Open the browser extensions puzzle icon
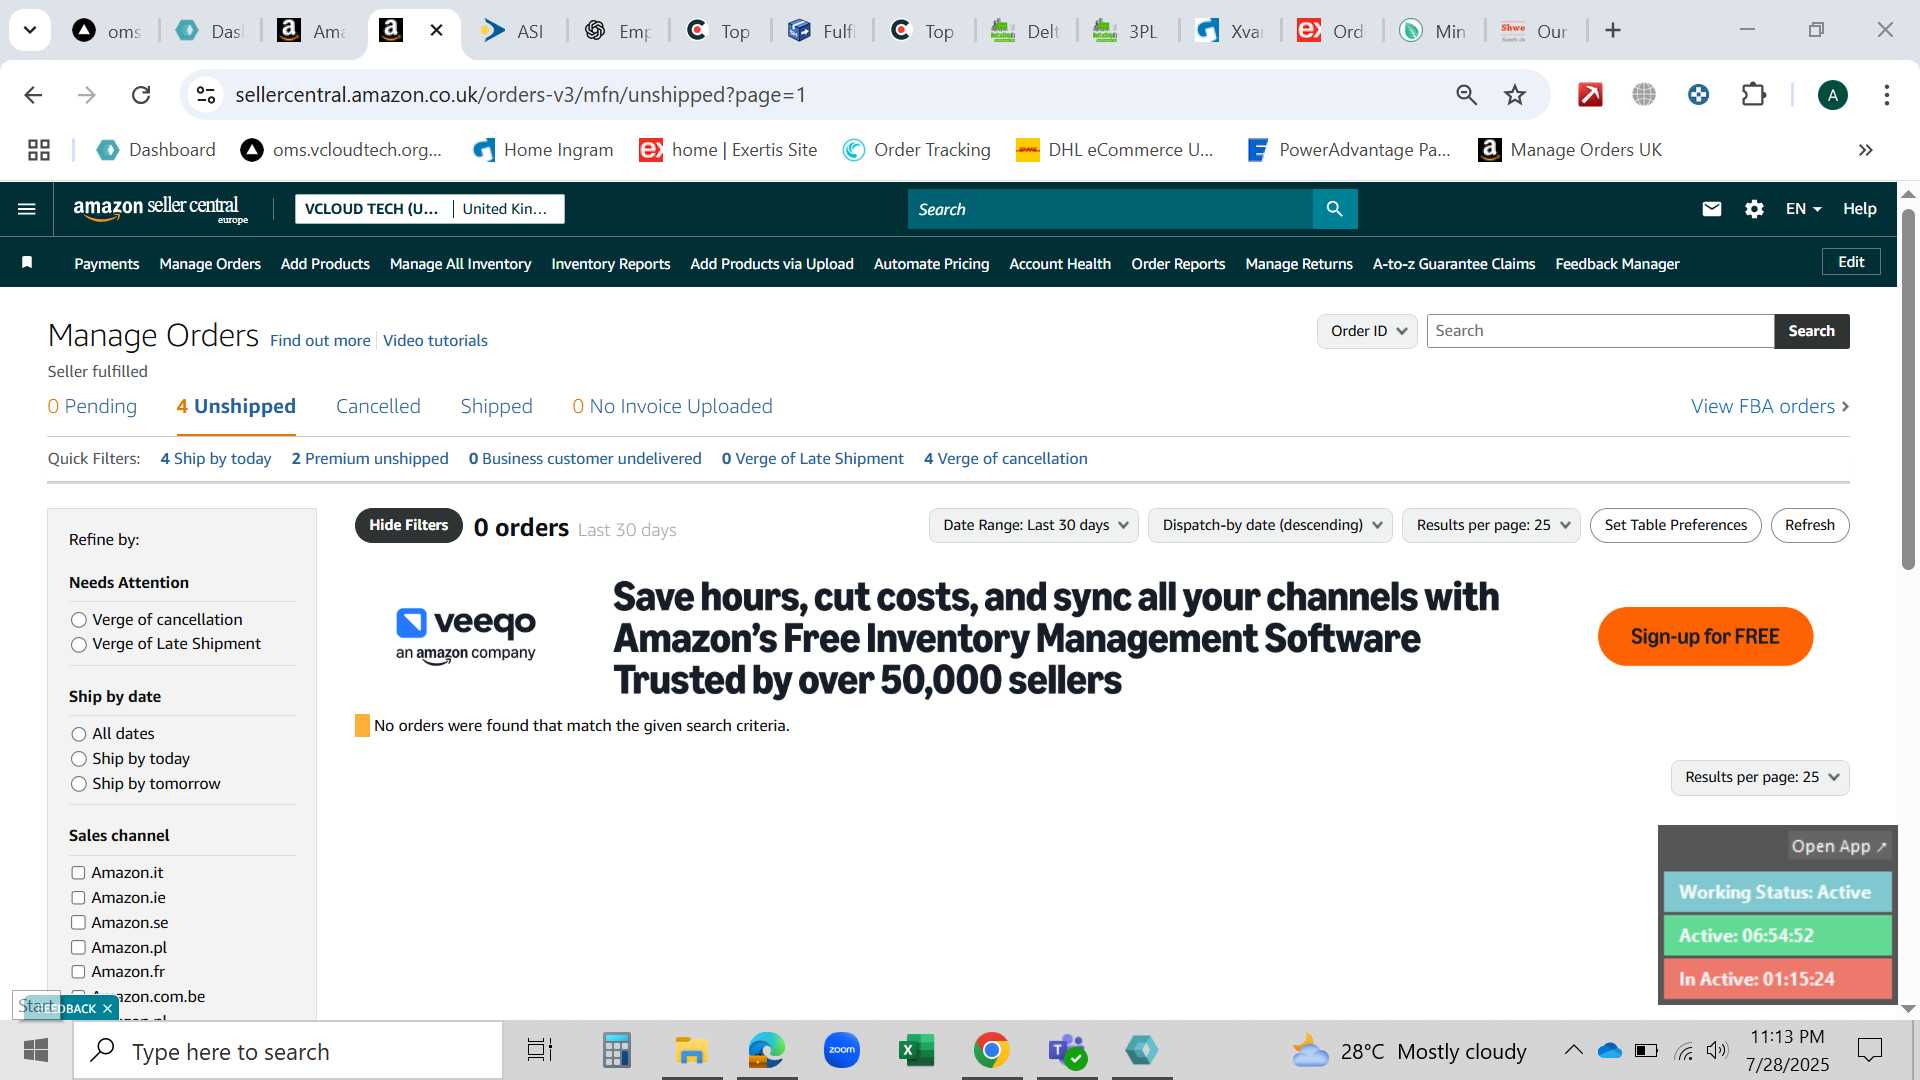Viewport: 1920px width, 1080px height. click(1753, 95)
